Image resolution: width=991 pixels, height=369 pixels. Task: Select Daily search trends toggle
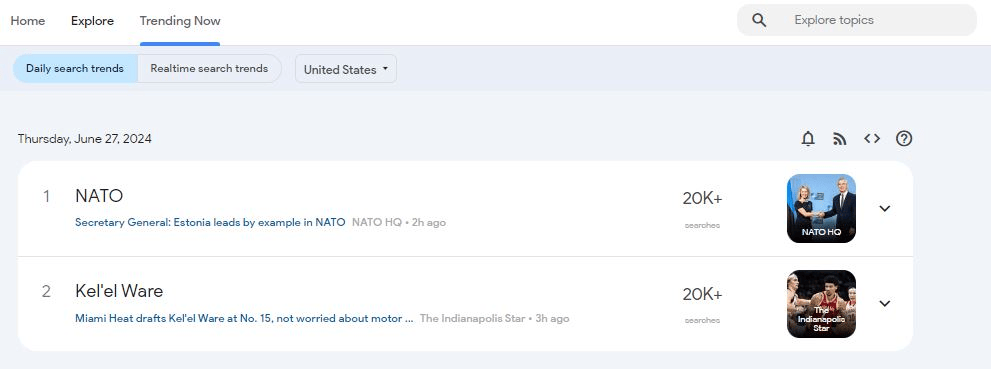(75, 68)
